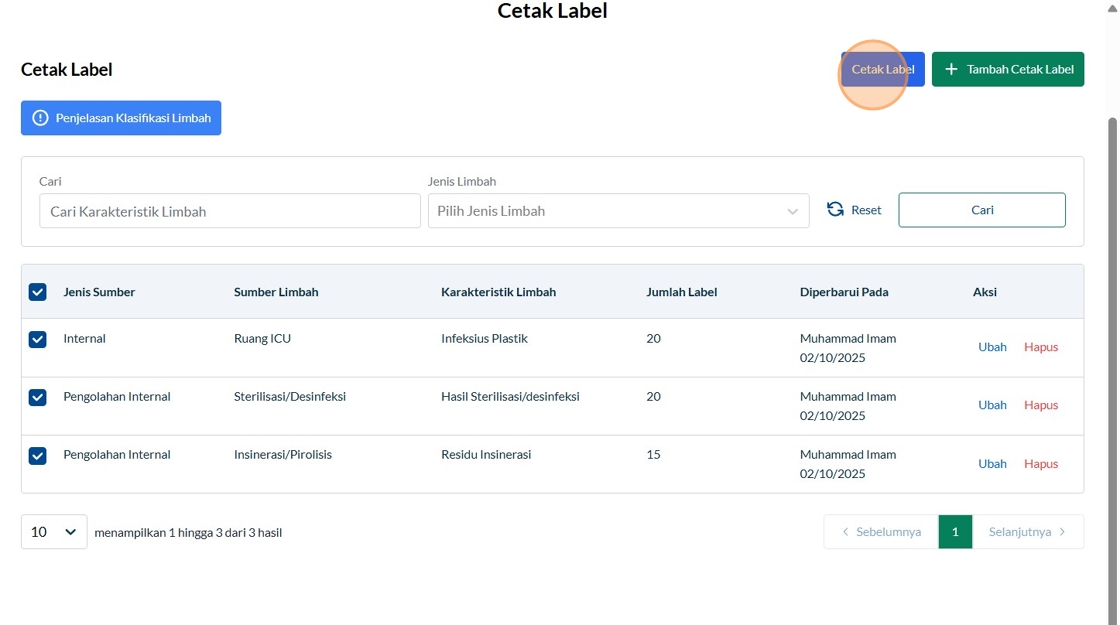Click the Sebelumnya left chevron icon

click(845, 532)
